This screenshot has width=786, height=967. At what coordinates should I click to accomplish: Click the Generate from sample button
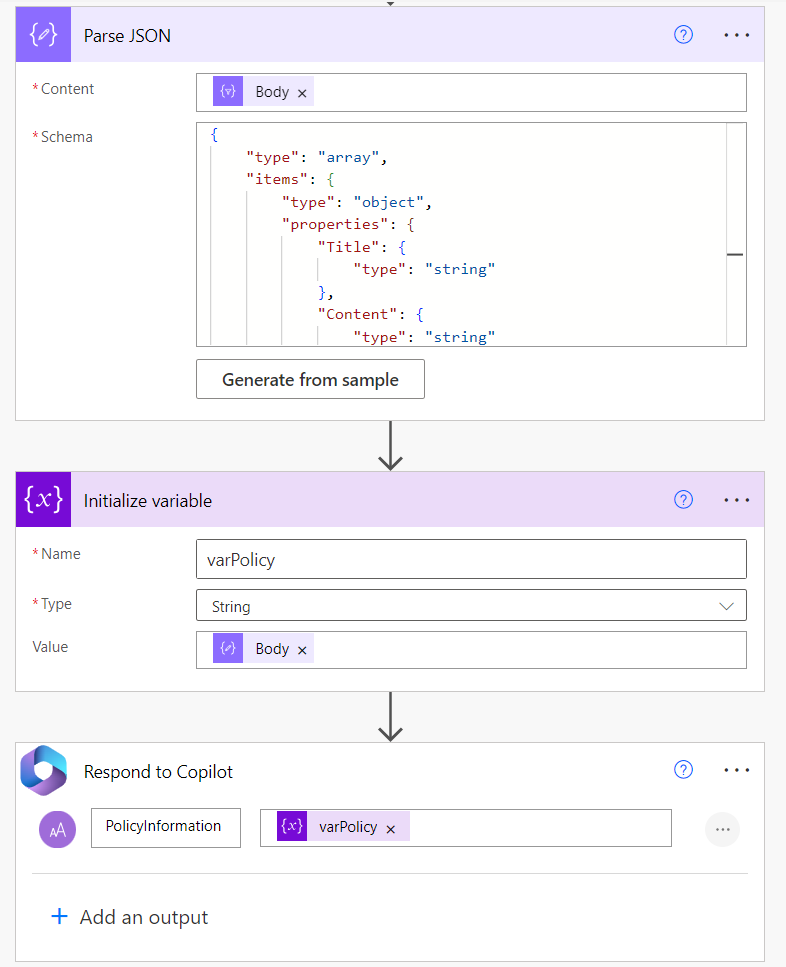[x=310, y=380]
